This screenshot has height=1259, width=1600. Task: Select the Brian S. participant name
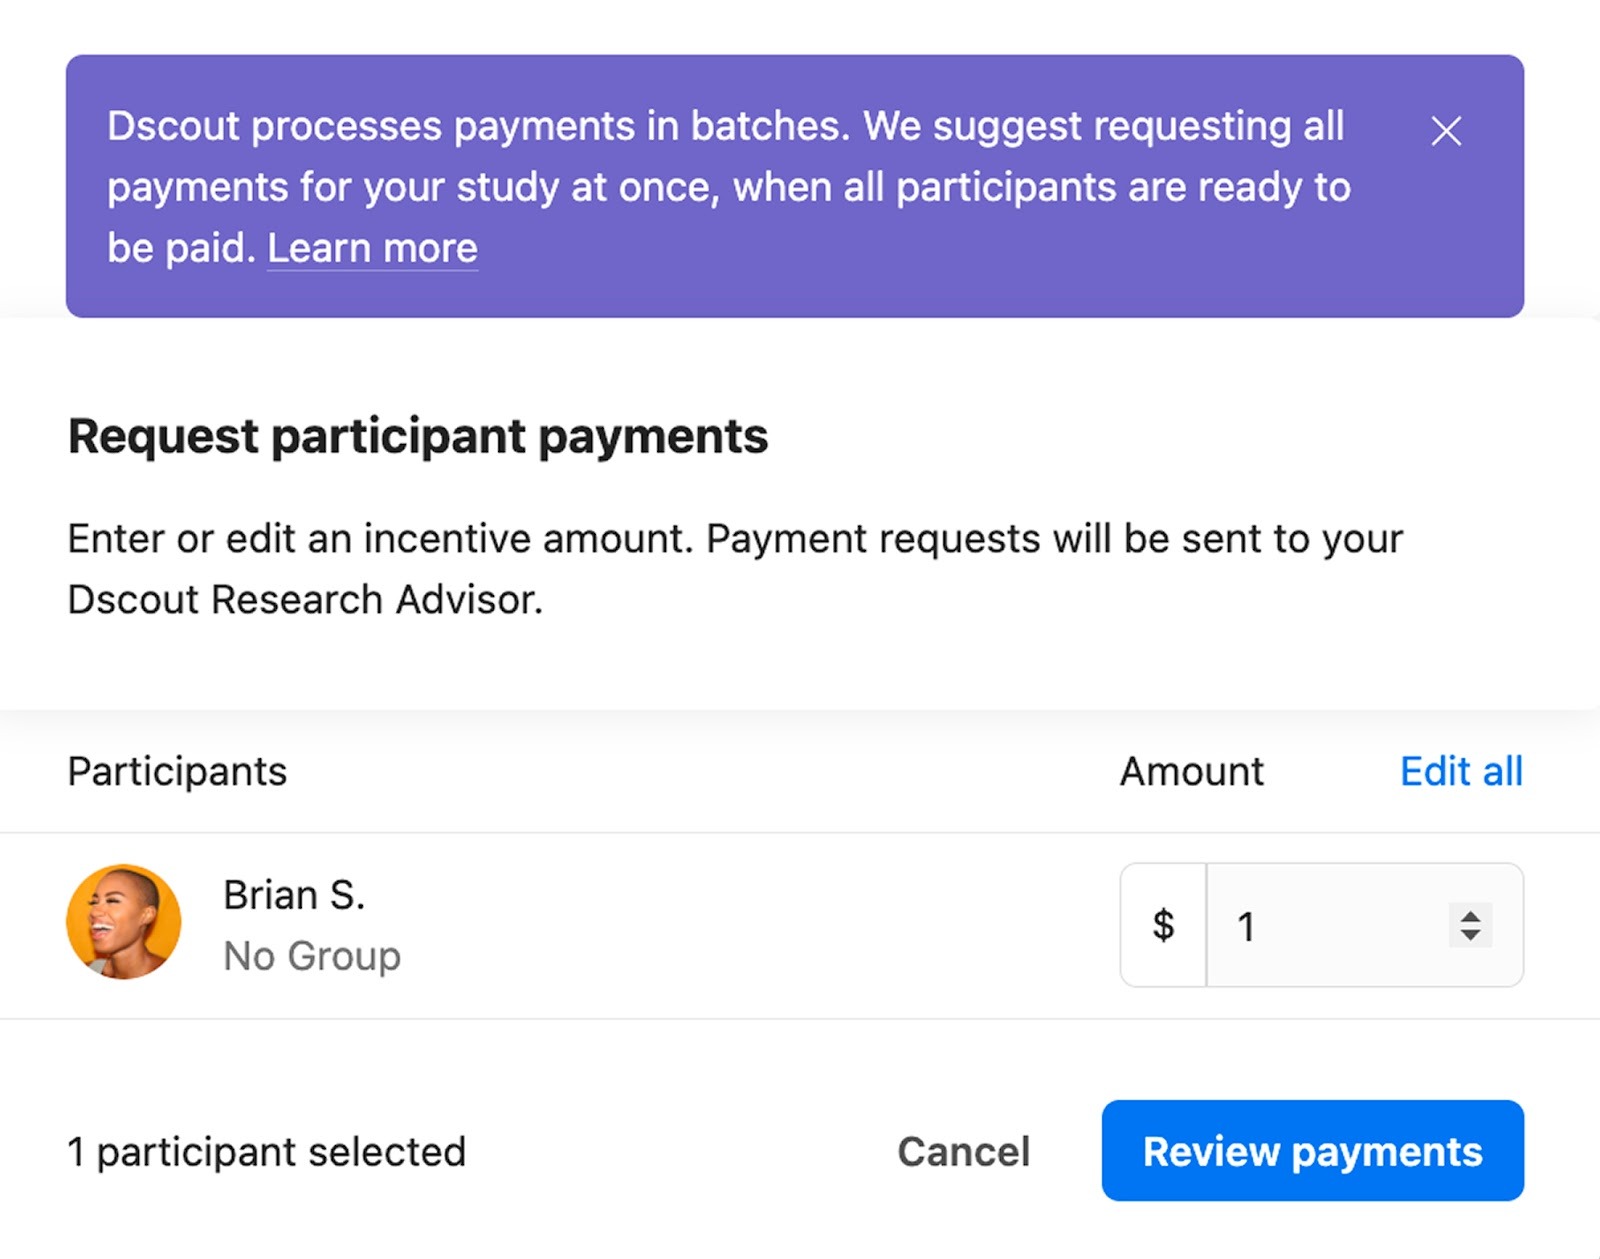294,895
